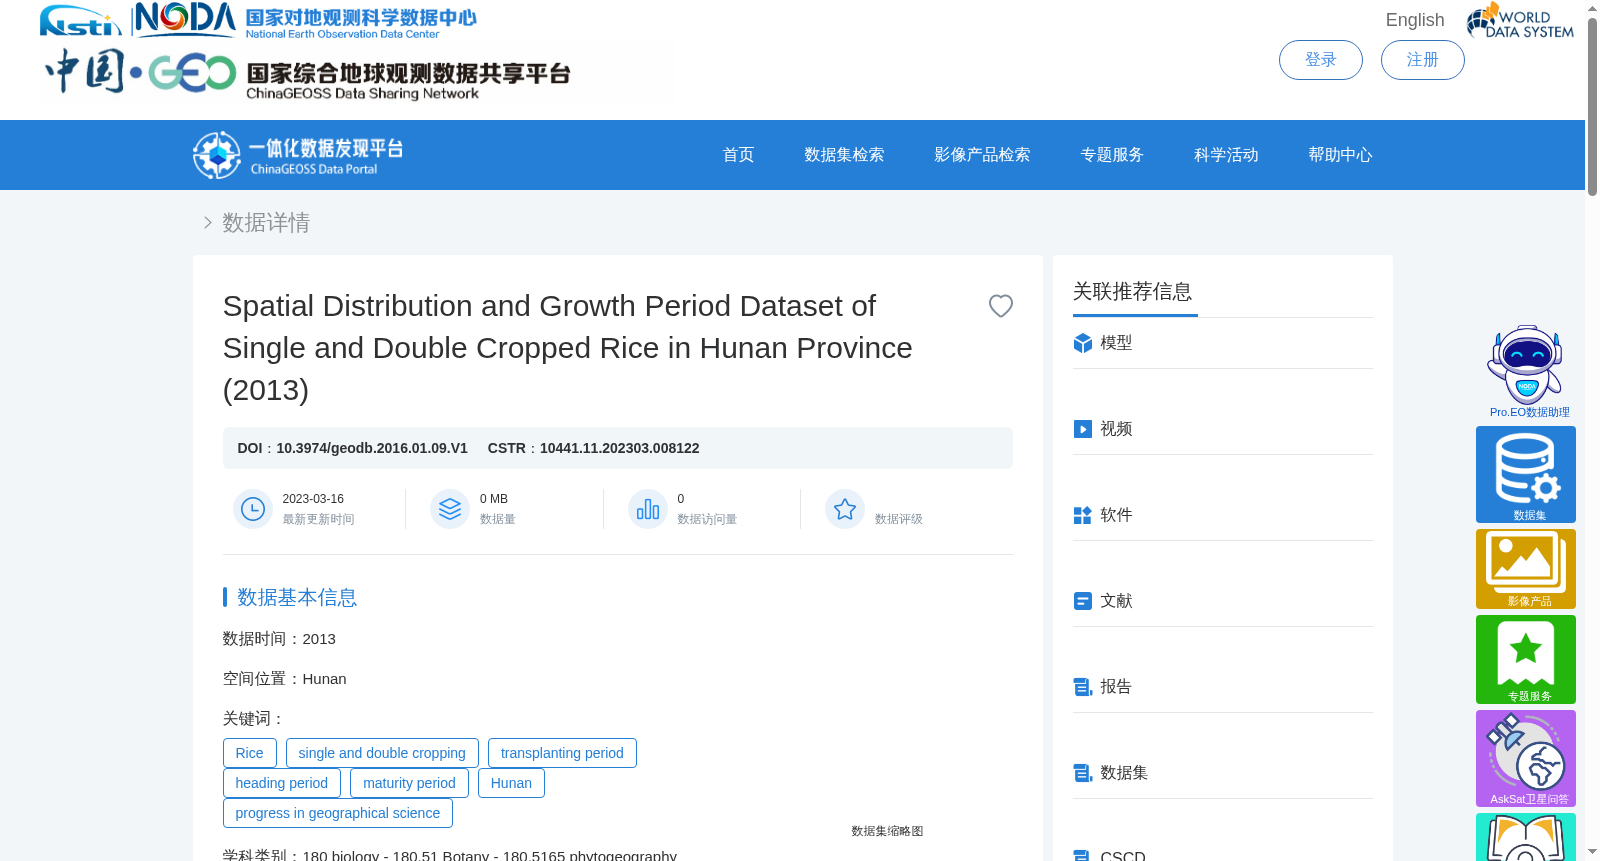Expand the 报告 recommendation section
1600x861 pixels.
point(1222,687)
